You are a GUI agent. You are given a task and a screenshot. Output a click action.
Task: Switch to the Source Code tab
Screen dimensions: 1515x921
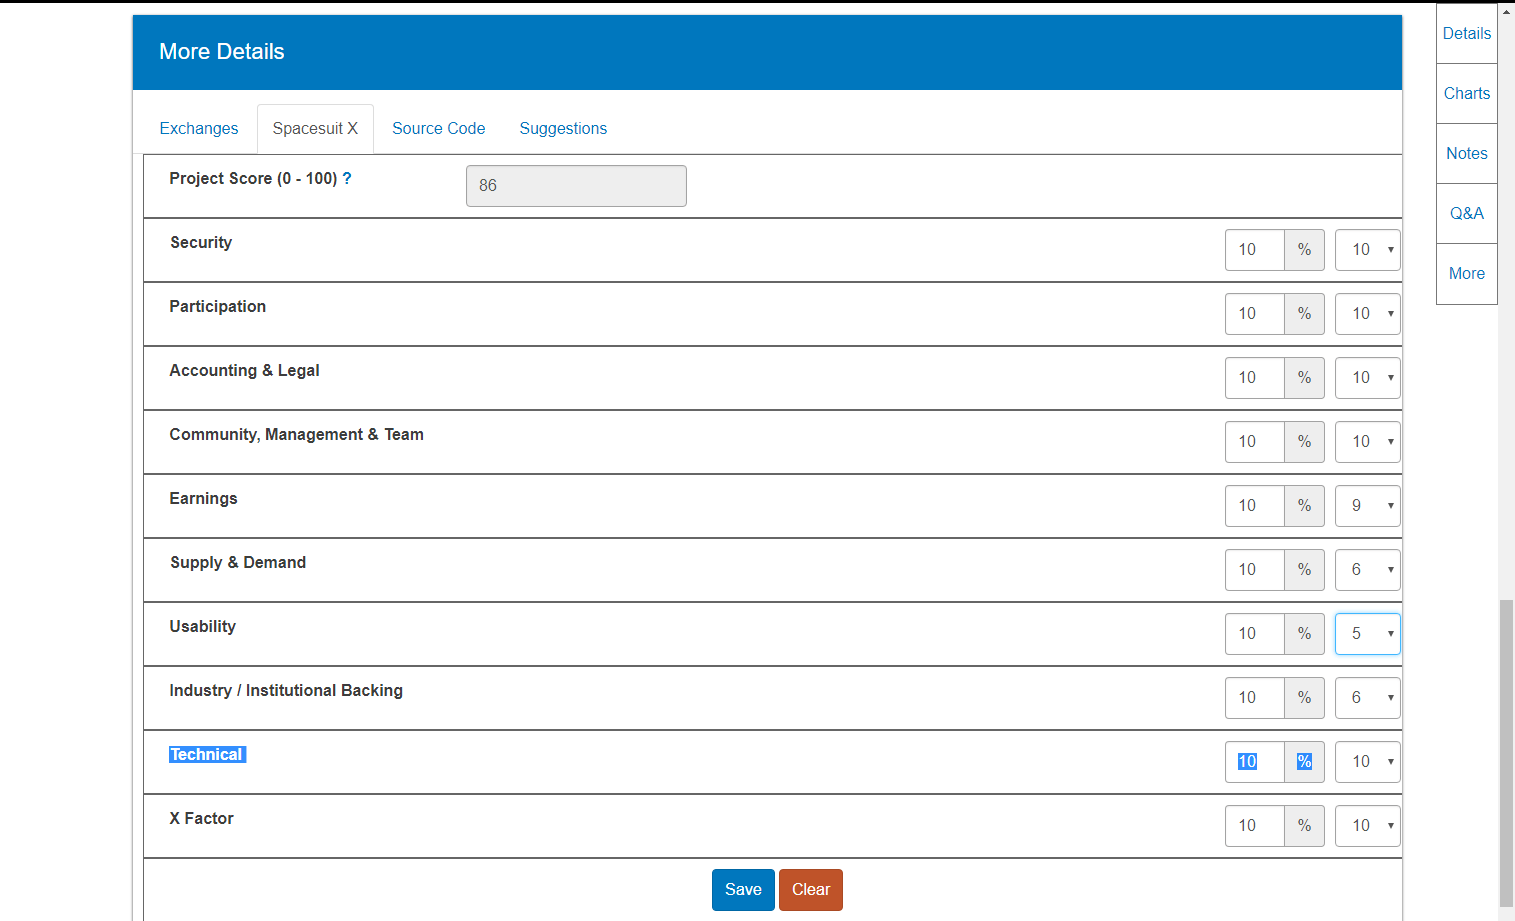(x=438, y=128)
